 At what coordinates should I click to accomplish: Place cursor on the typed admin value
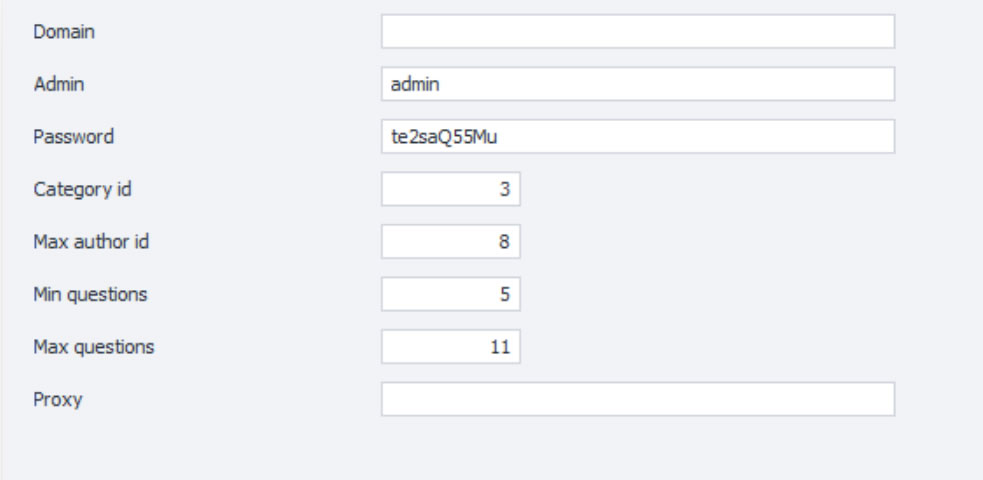tap(416, 84)
